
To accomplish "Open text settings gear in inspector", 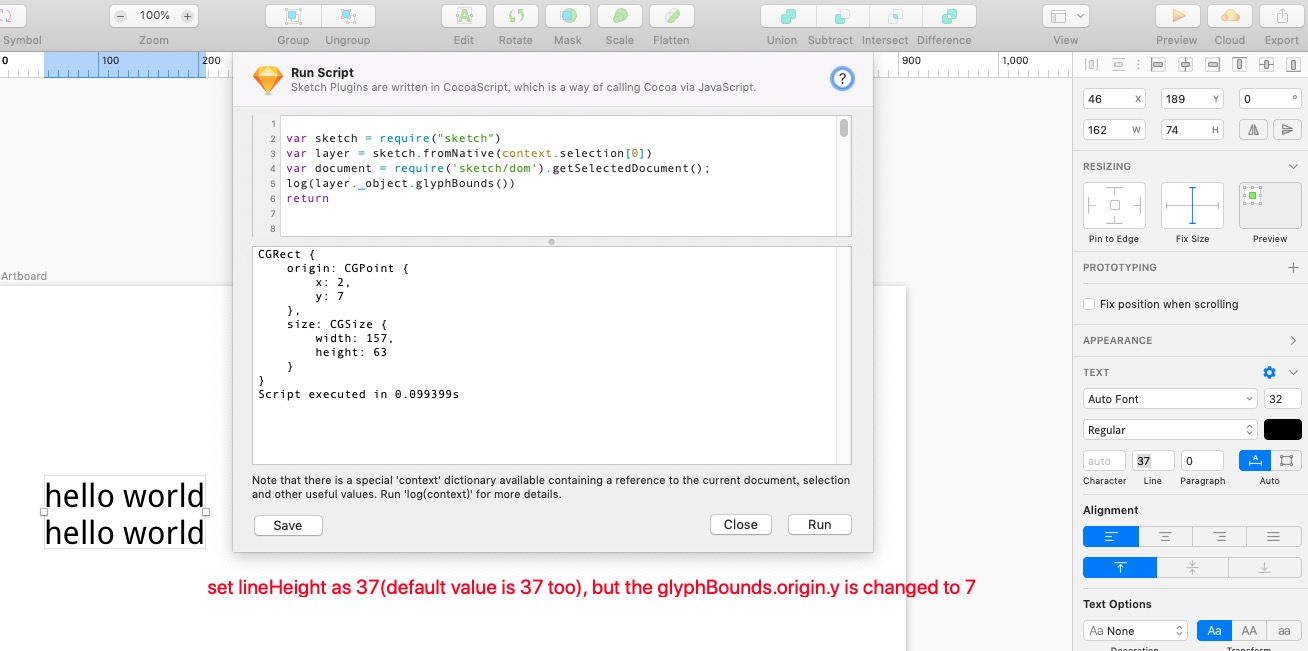I will pyautogui.click(x=1269, y=372).
